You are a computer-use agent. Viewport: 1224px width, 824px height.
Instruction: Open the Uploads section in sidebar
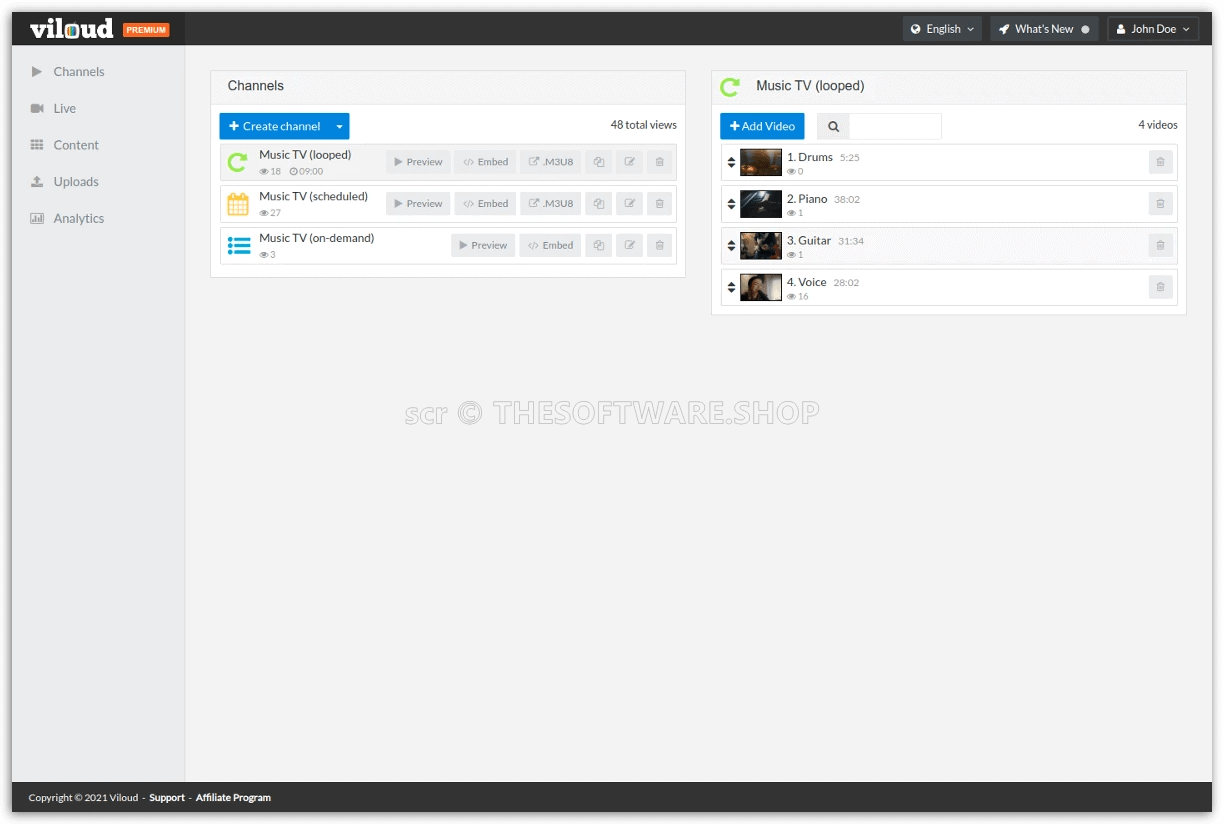click(76, 182)
